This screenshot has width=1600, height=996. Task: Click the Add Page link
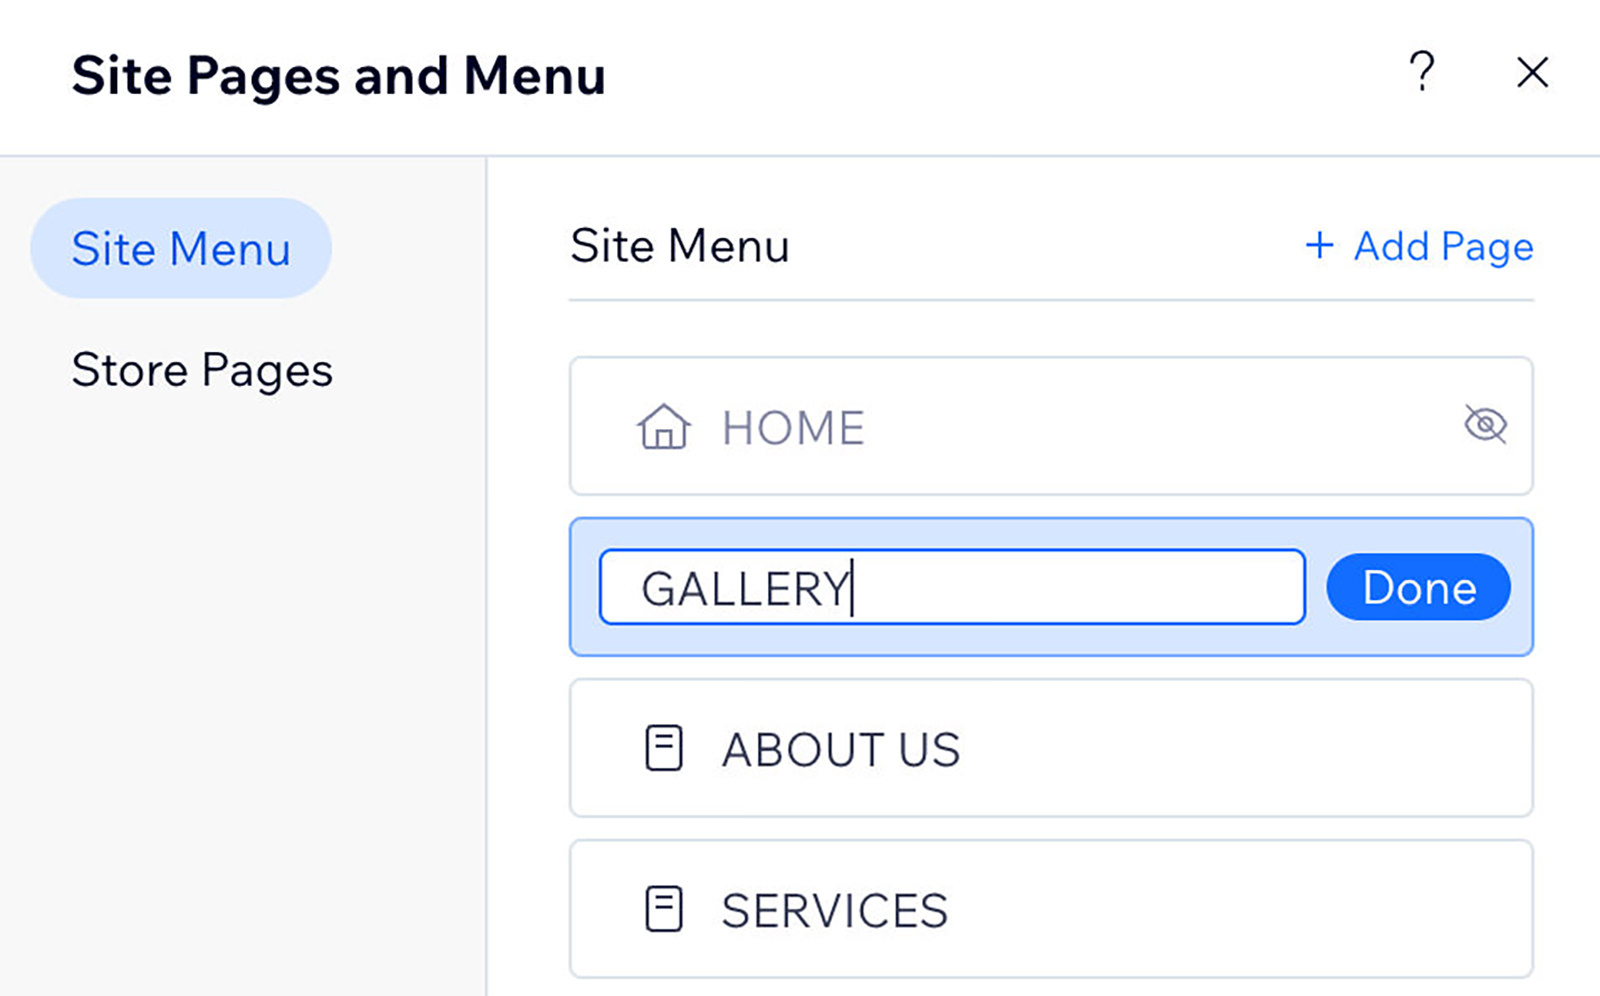click(1442, 247)
